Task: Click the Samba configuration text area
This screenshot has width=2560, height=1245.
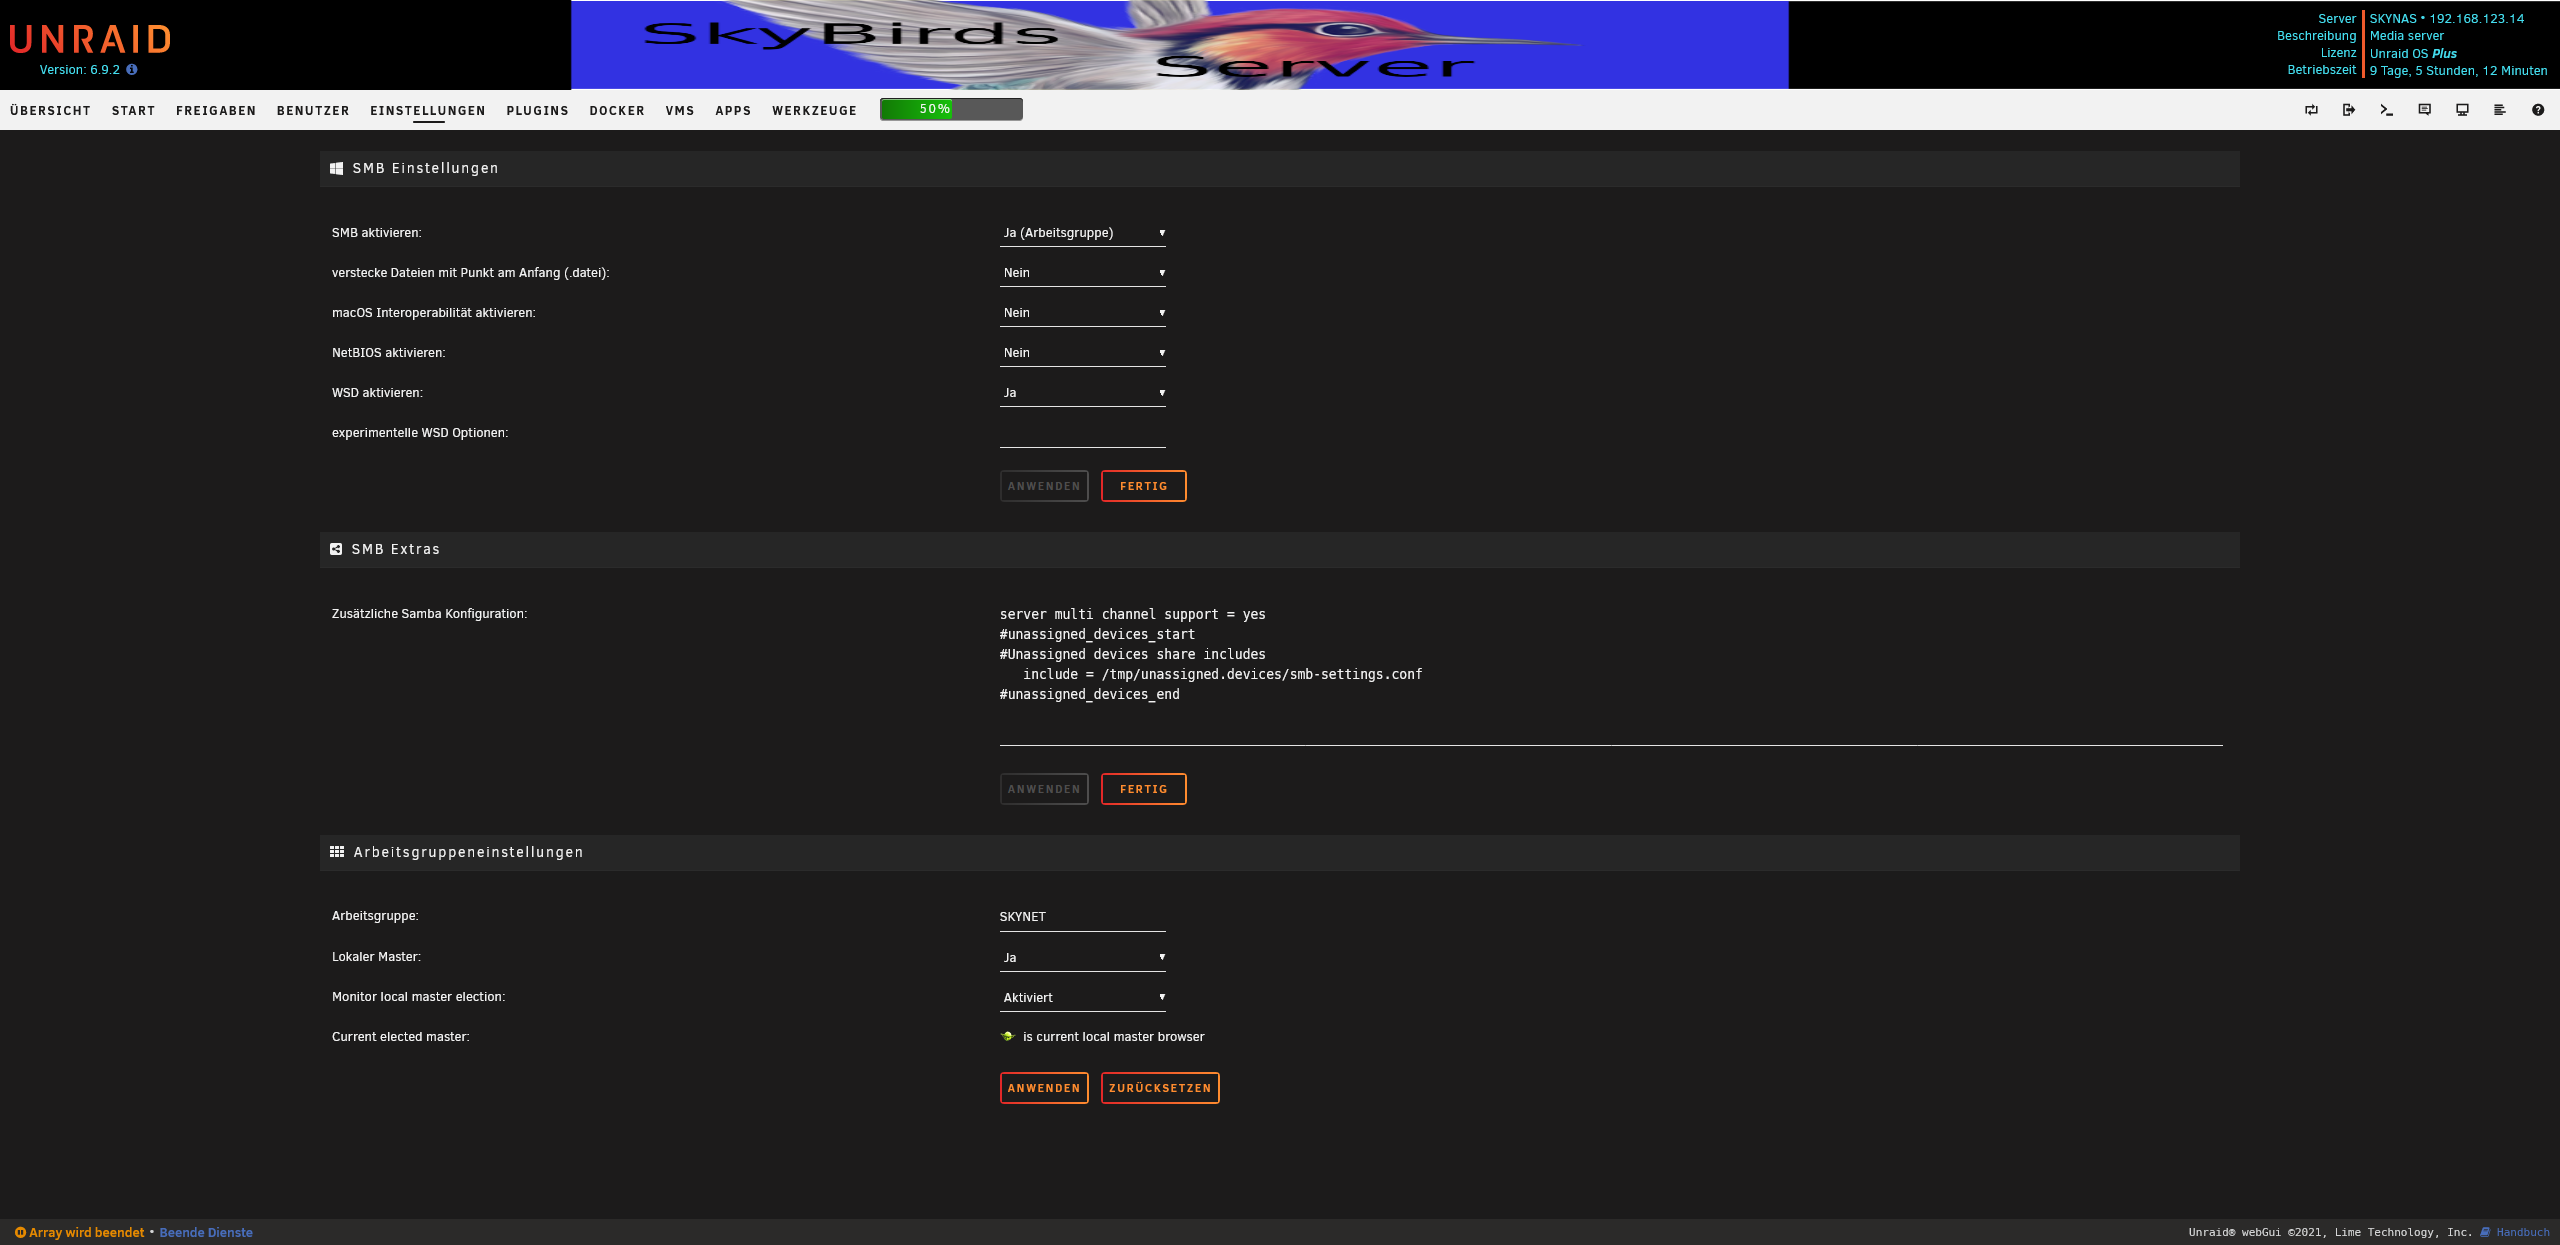Action: click(x=1611, y=674)
